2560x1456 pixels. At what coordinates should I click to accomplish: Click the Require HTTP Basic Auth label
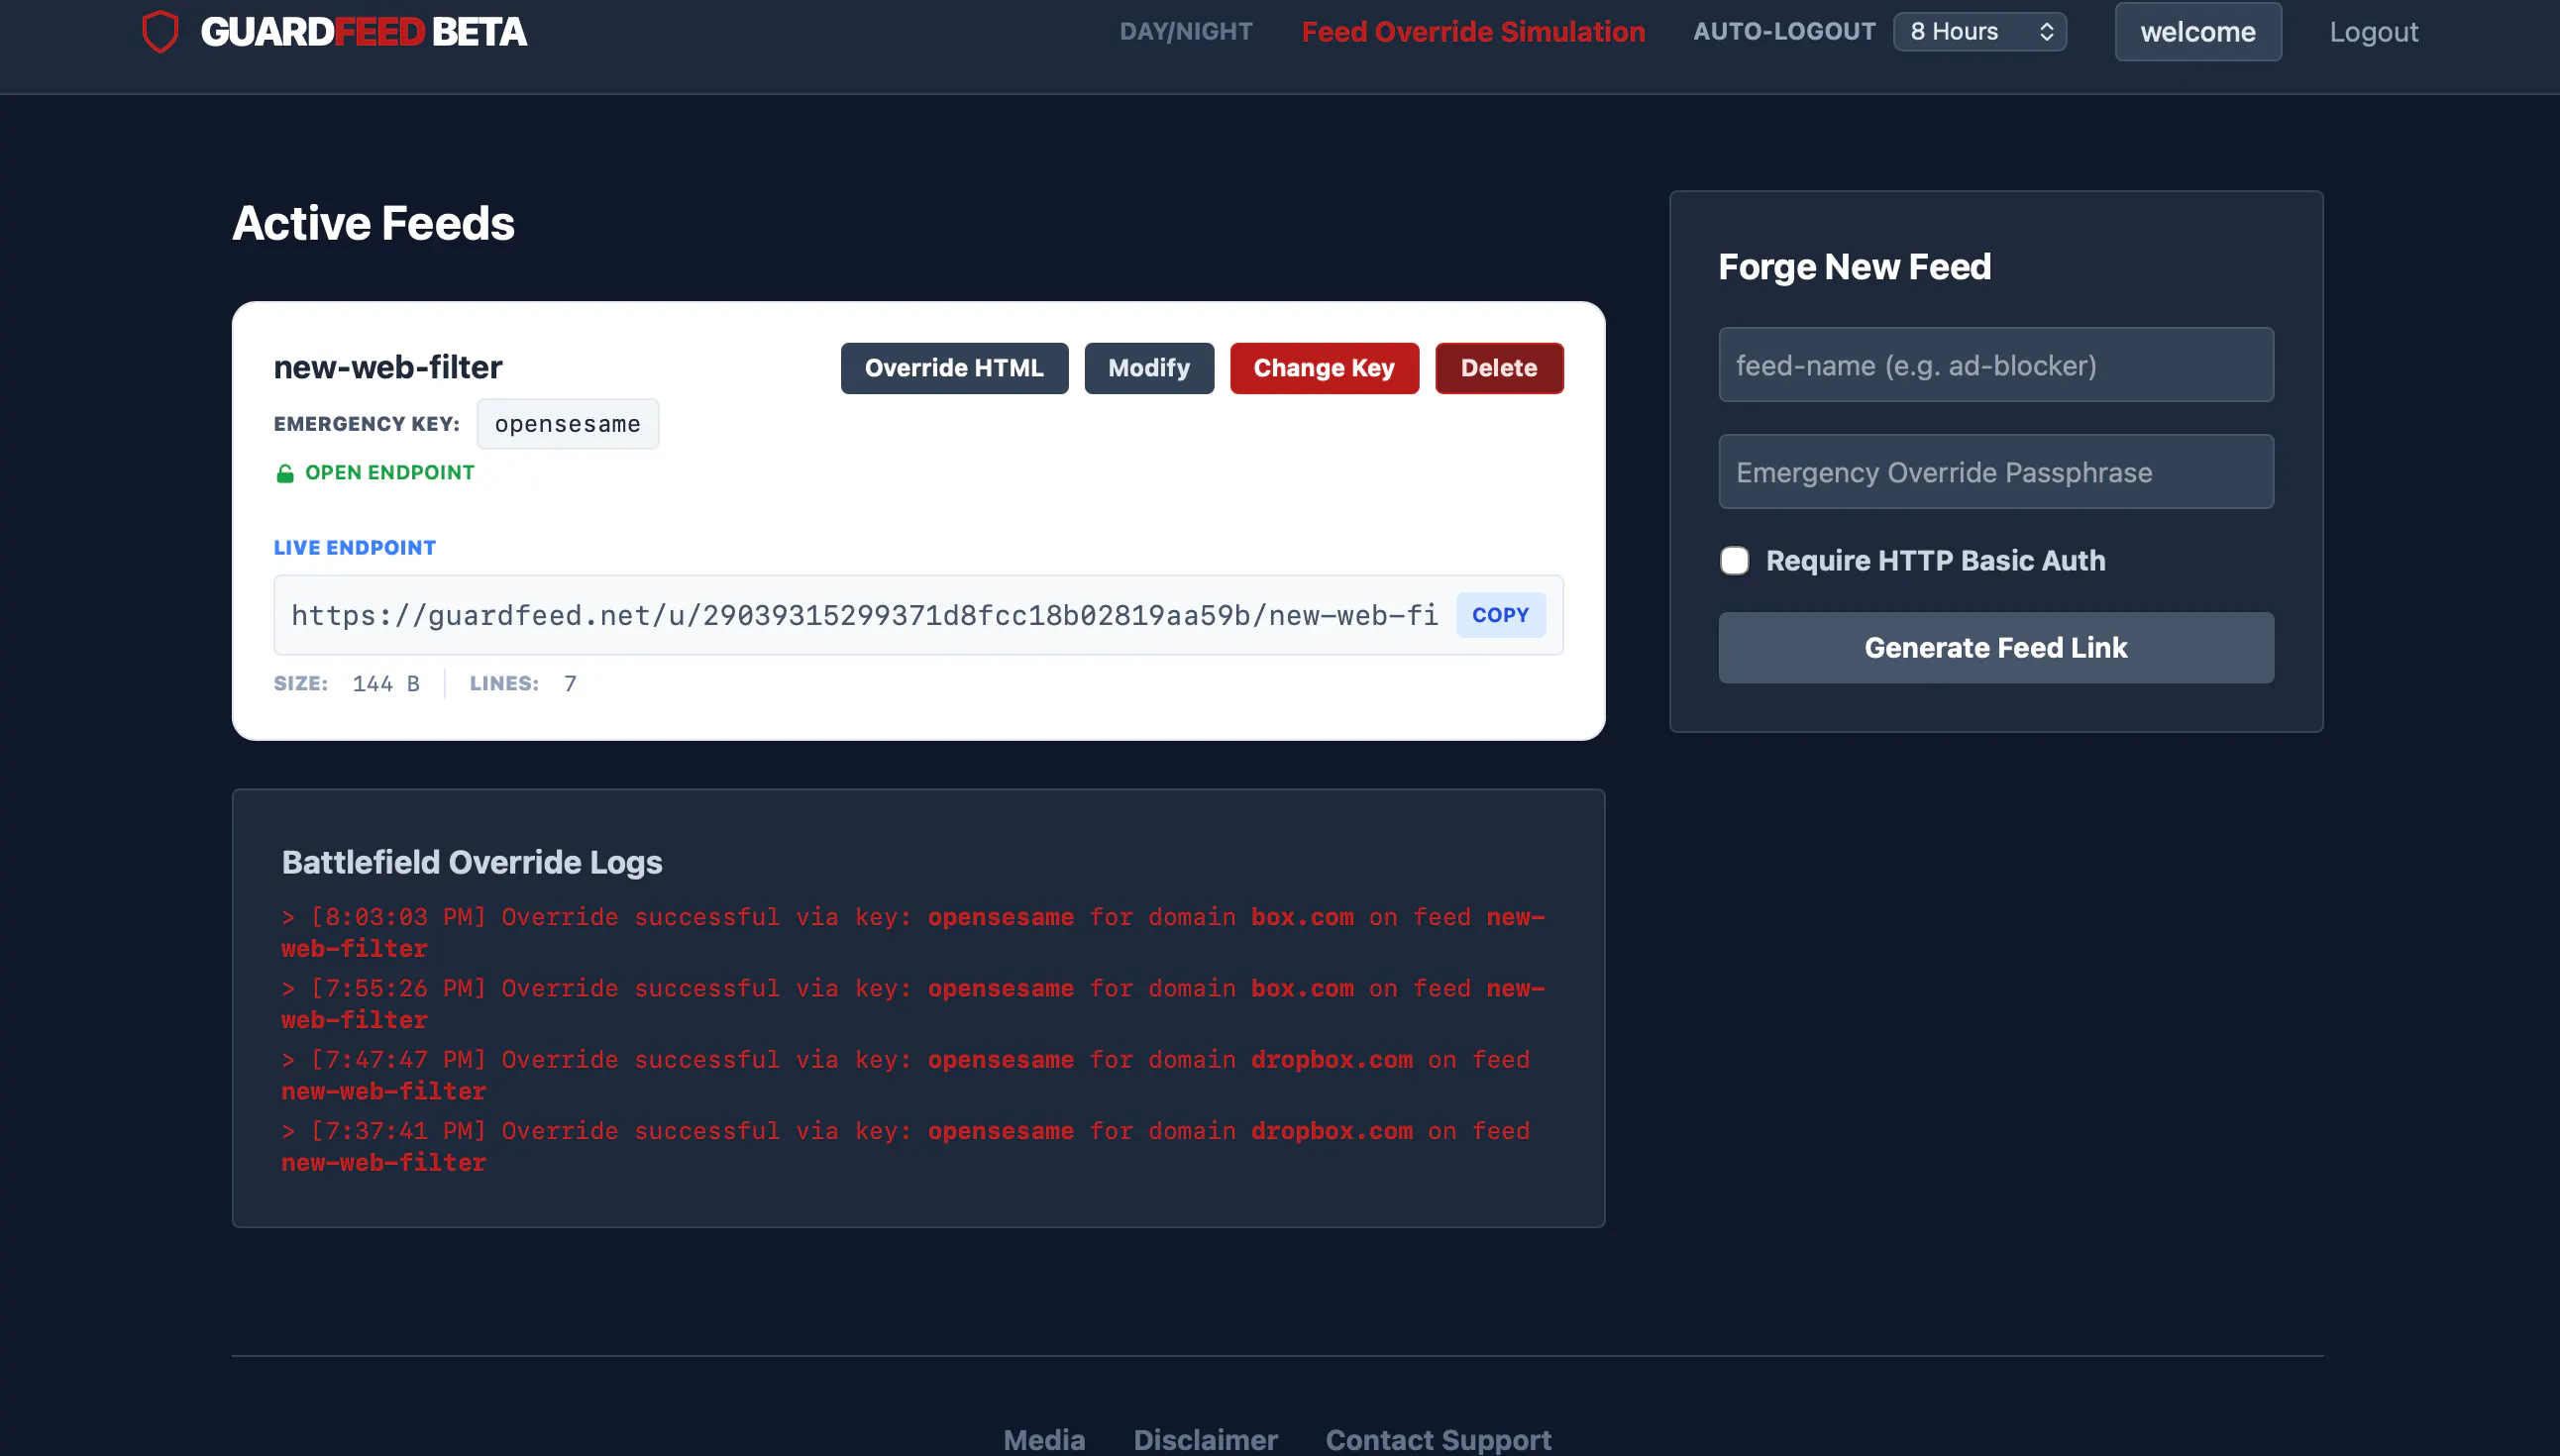[1935, 561]
